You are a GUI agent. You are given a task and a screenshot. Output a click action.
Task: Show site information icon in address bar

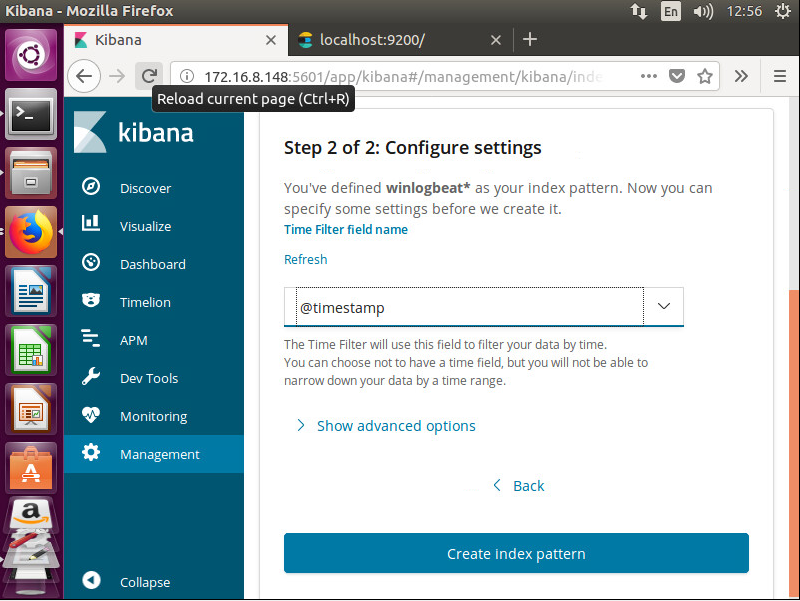(x=187, y=77)
